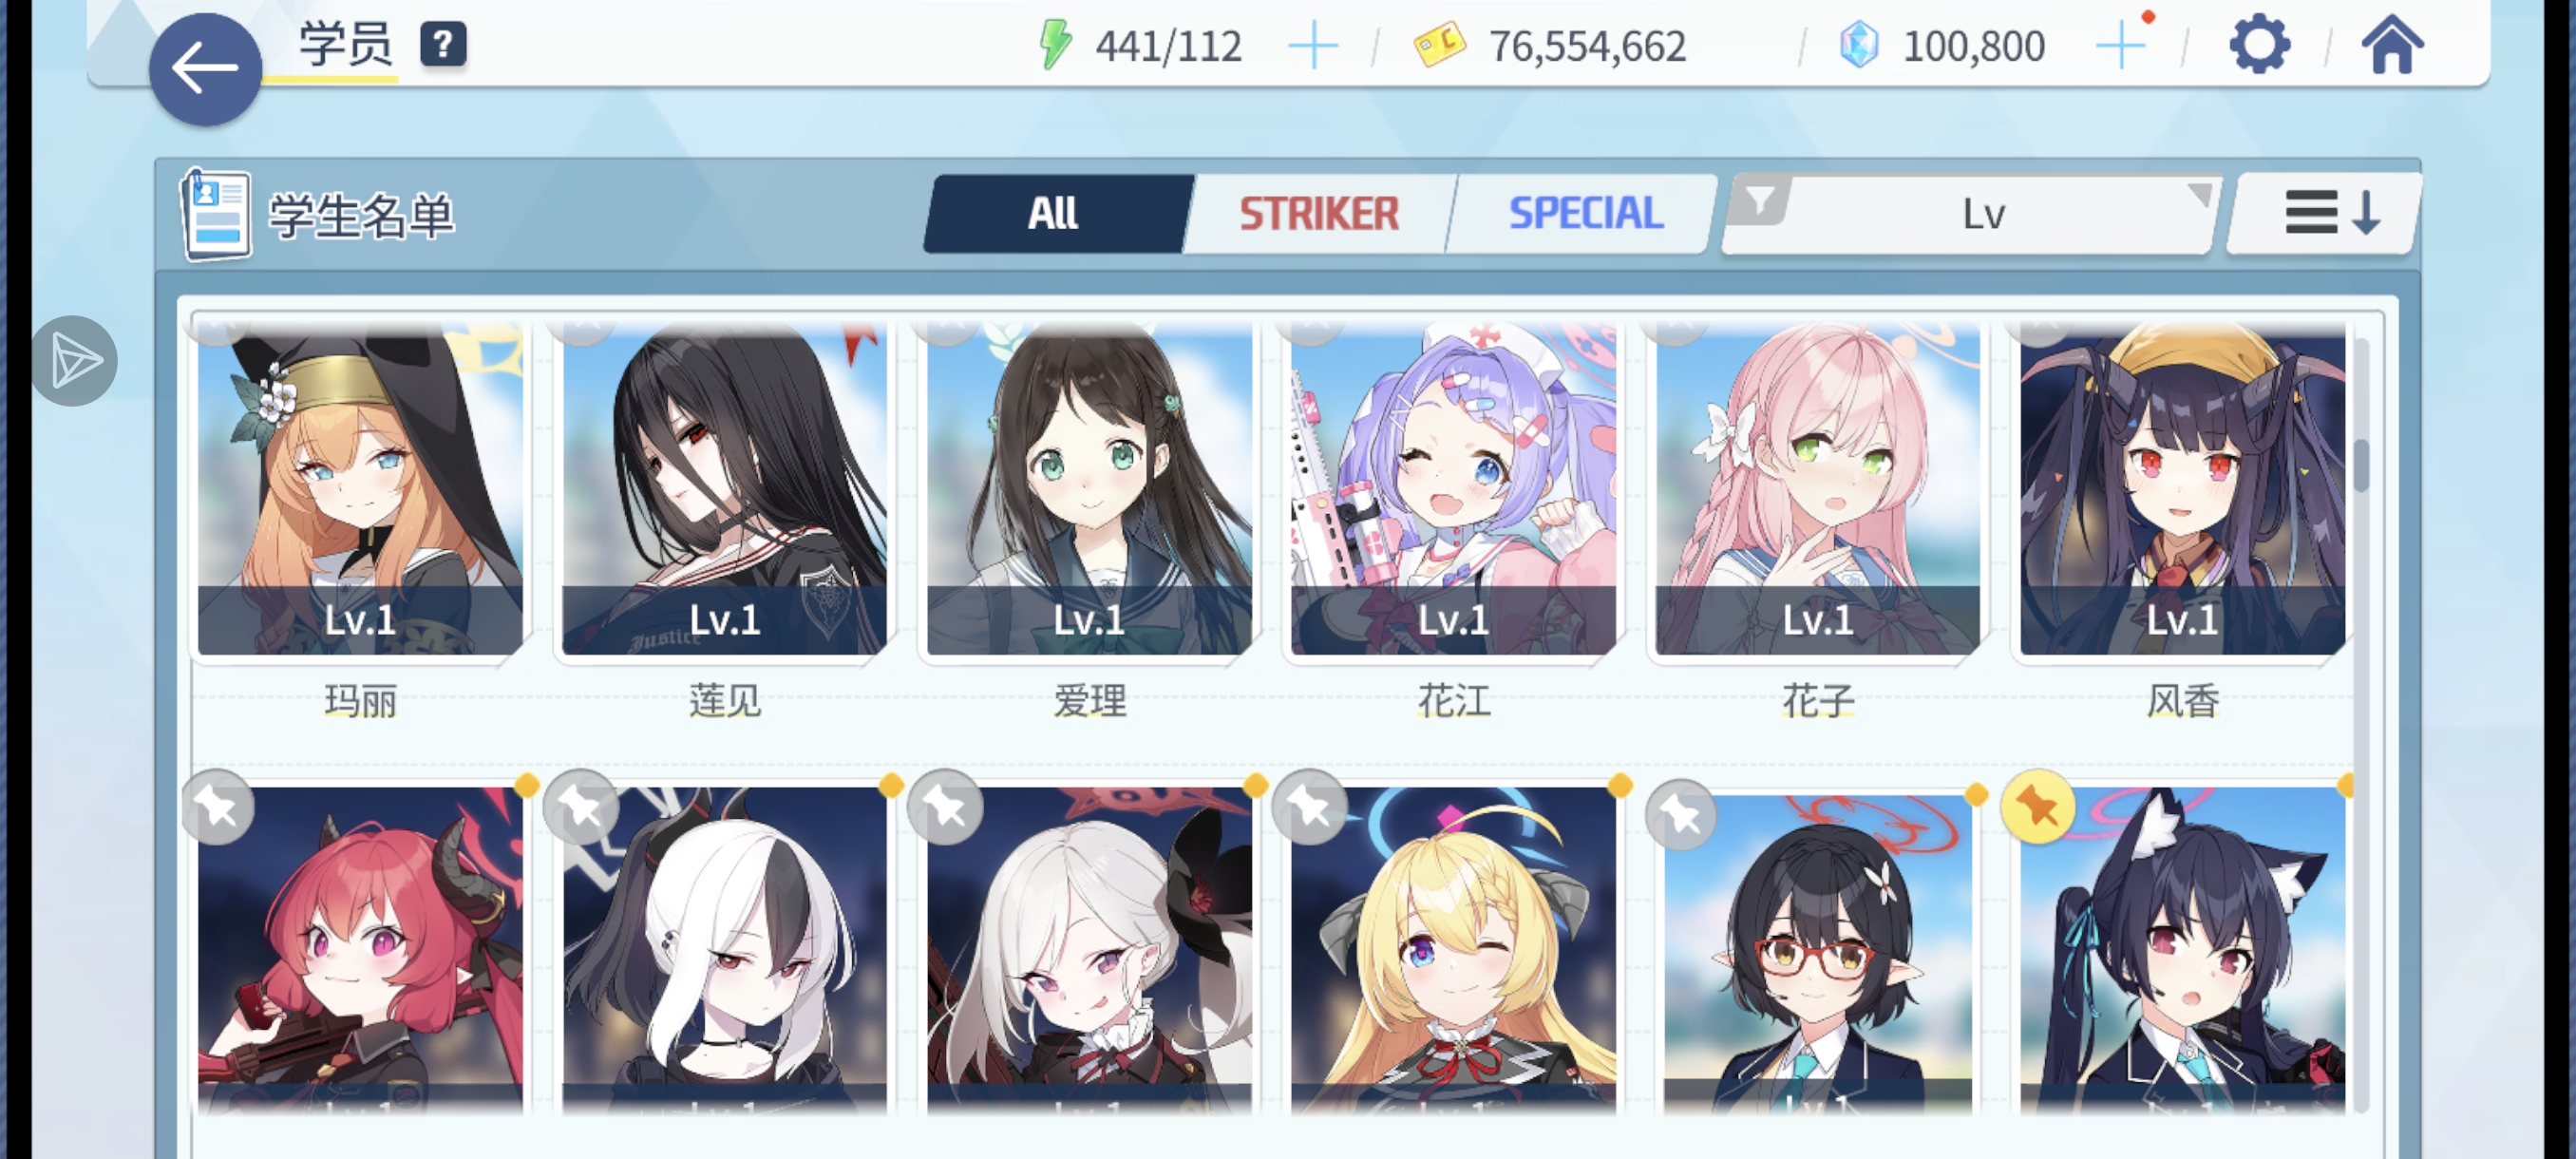Open settings via the gear icon
This screenshot has width=2576, height=1159.
(x=2259, y=45)
